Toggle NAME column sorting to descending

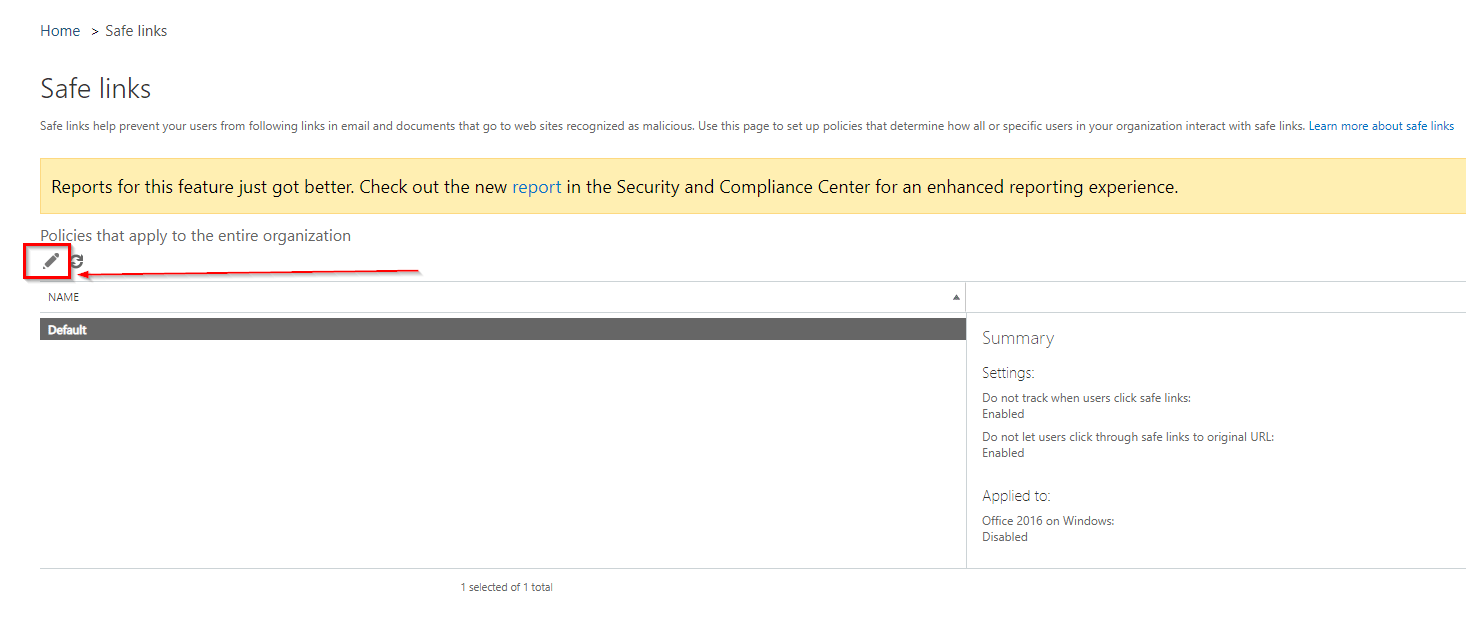tap(956, 297)
